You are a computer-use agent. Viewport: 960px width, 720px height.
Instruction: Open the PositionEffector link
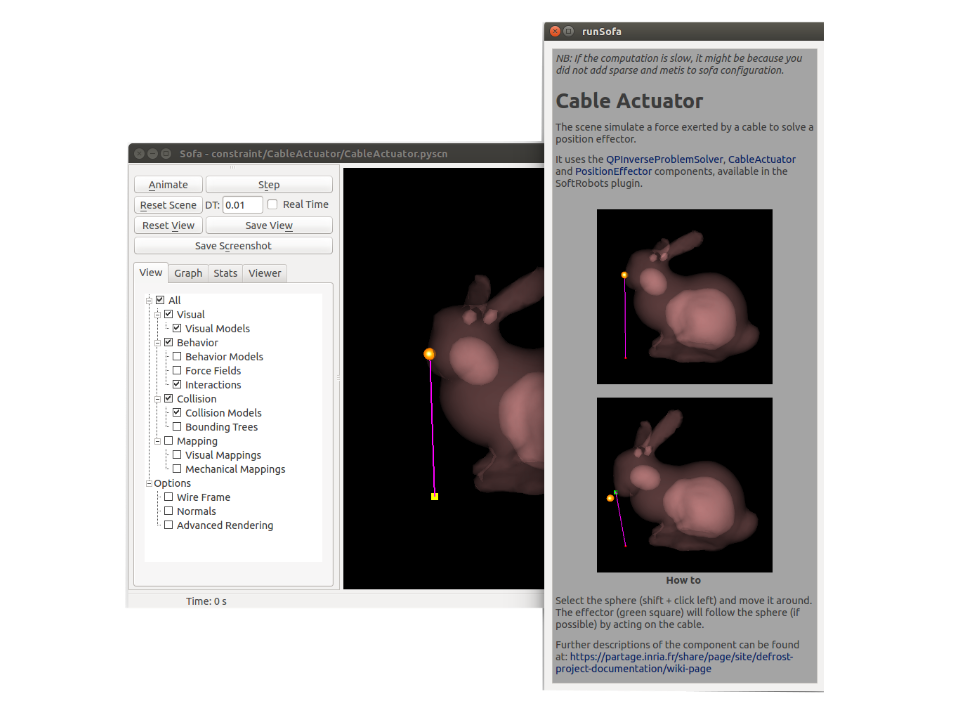click(x=613, y=171)
